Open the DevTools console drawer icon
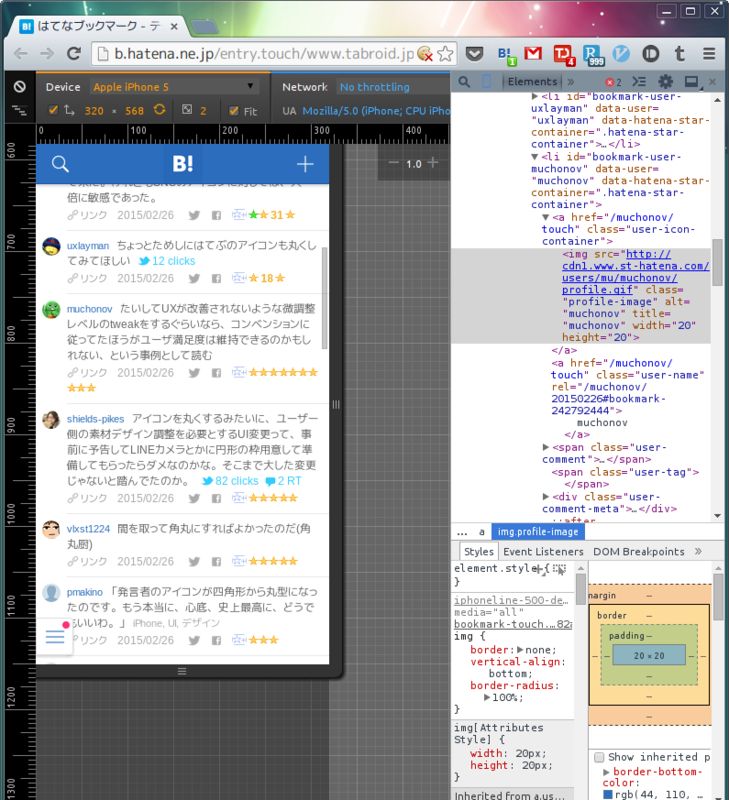 click(x=639, y=82)
